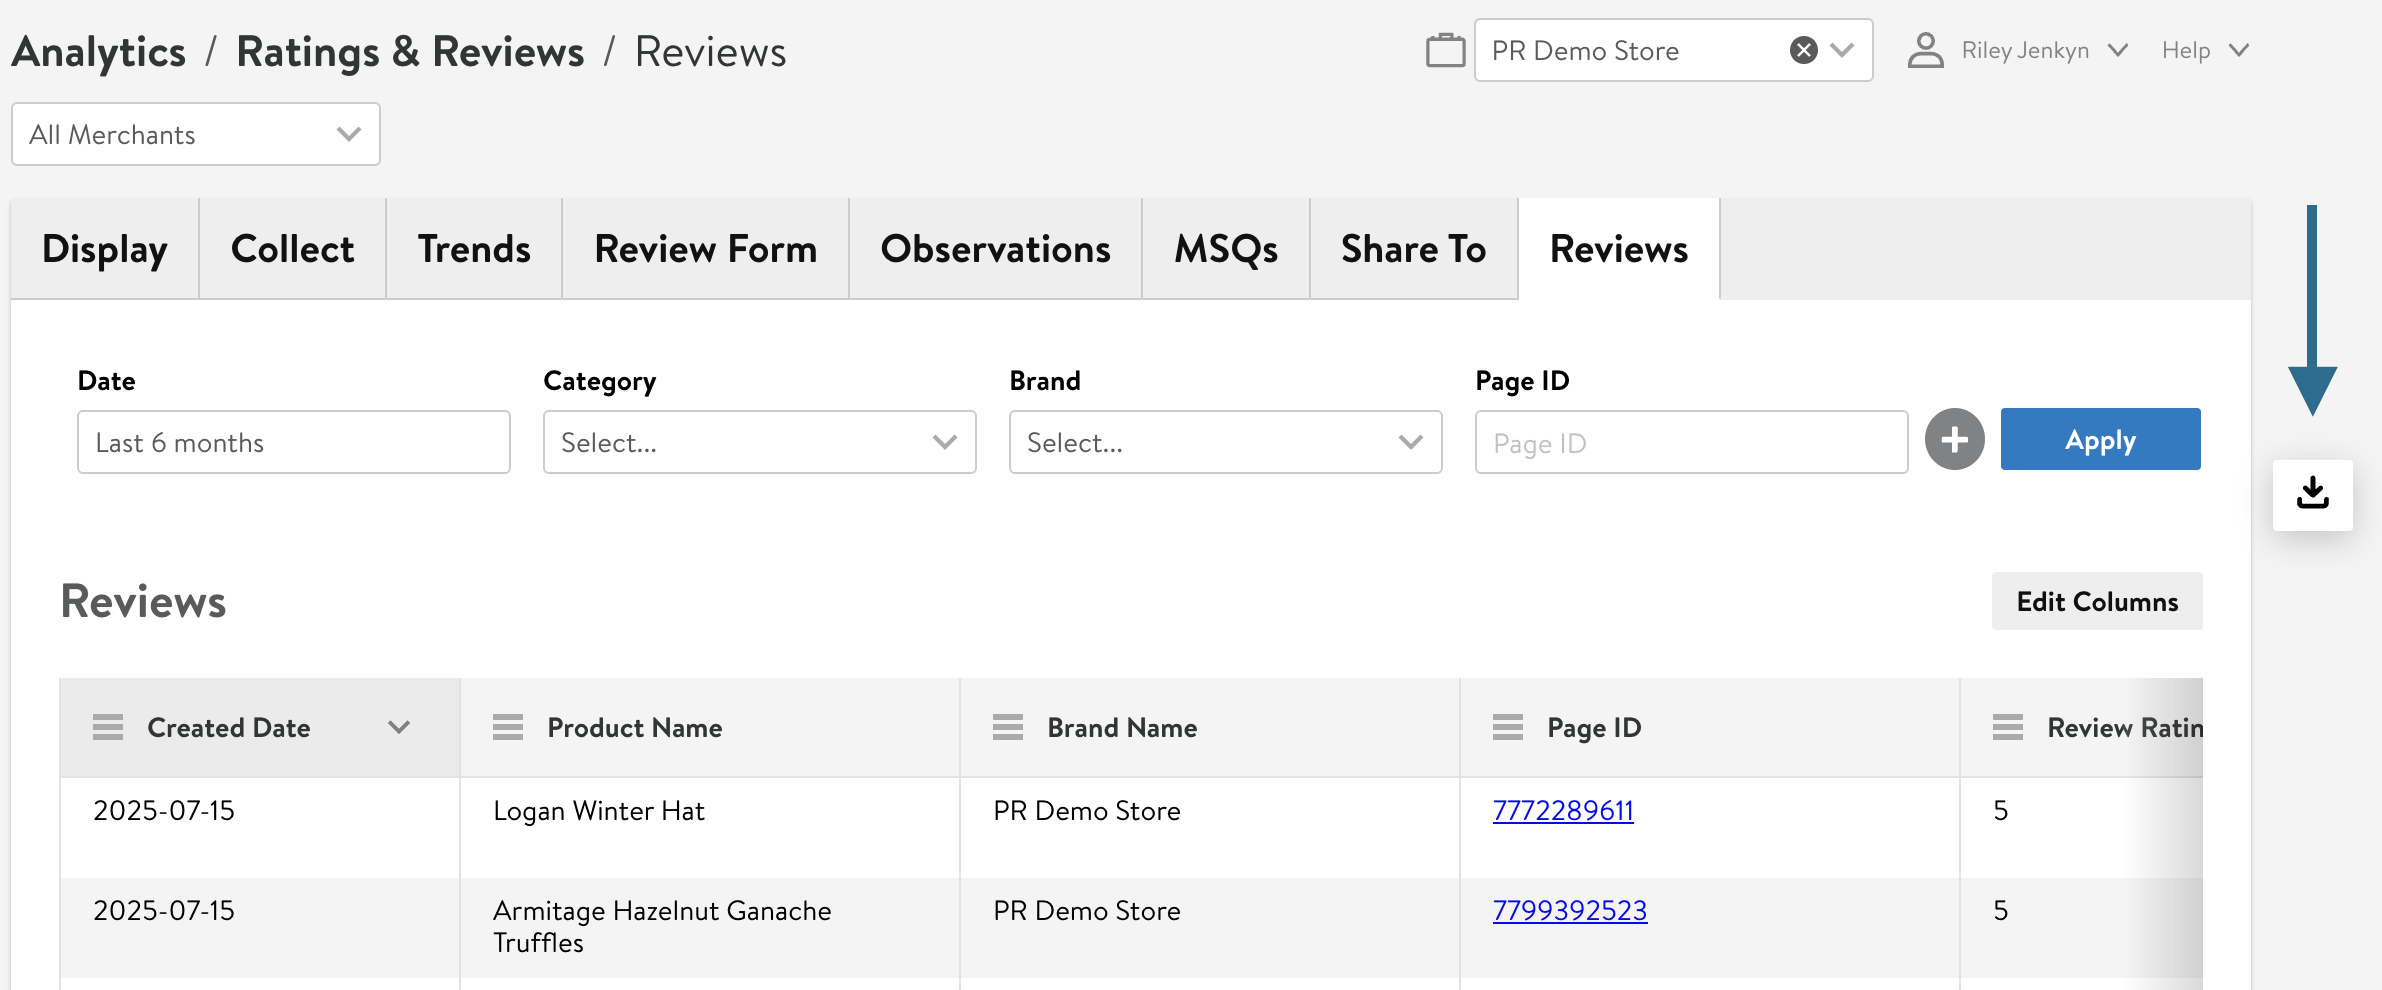Click the Page ID column drag handle
Viewport: 2382px width, 990px height.
point(1508,727)
